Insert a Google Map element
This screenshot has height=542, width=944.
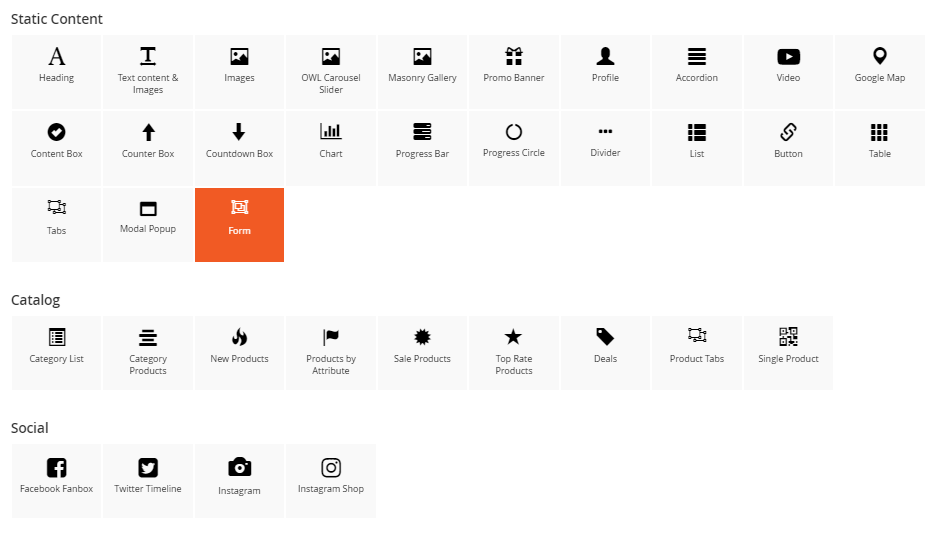point(880,71)
